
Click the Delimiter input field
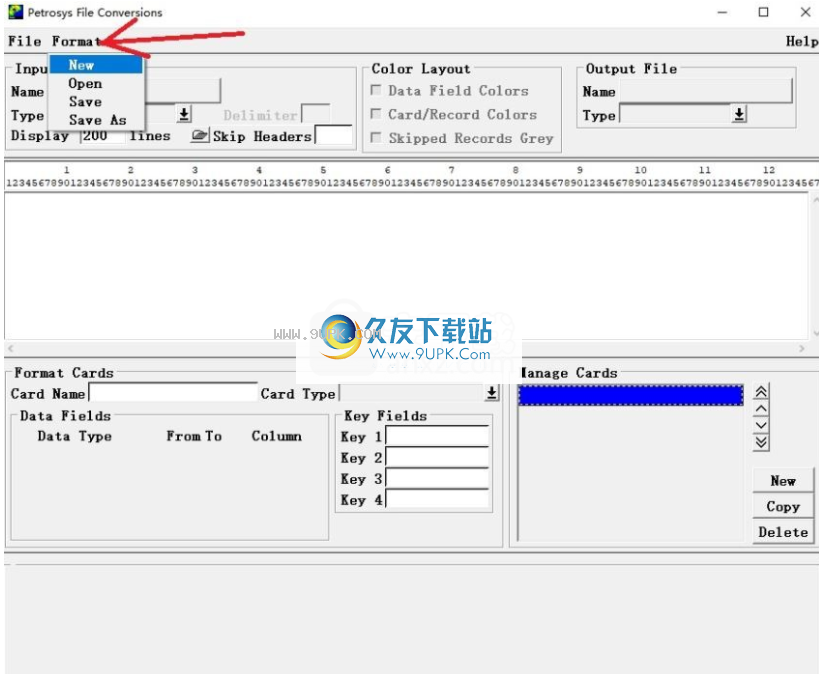(x=316, y=114)
